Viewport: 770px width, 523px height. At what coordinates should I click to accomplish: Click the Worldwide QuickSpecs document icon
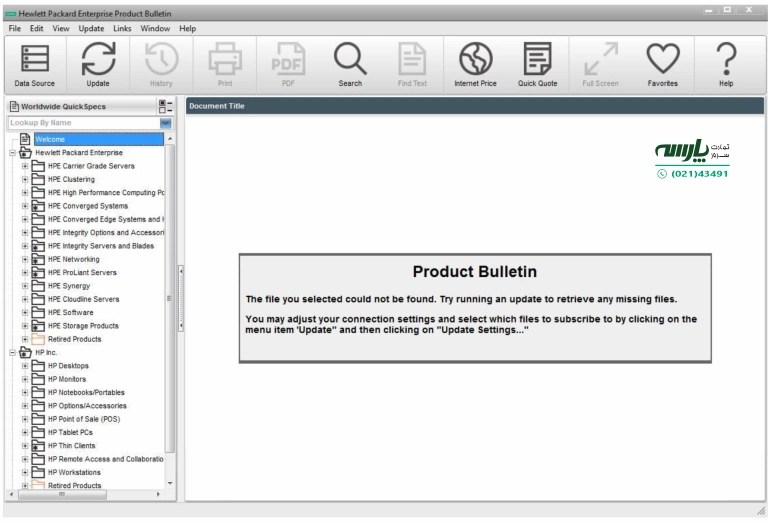14,106
